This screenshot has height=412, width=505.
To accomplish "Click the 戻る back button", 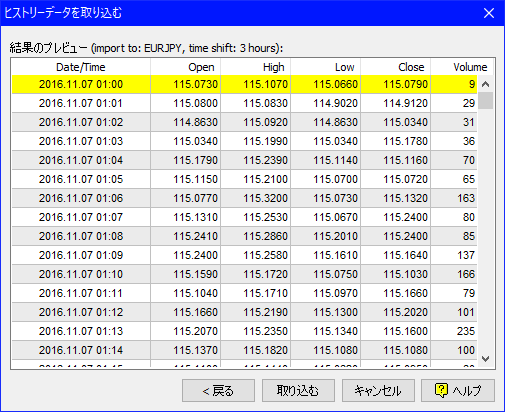I will [218, 390].
